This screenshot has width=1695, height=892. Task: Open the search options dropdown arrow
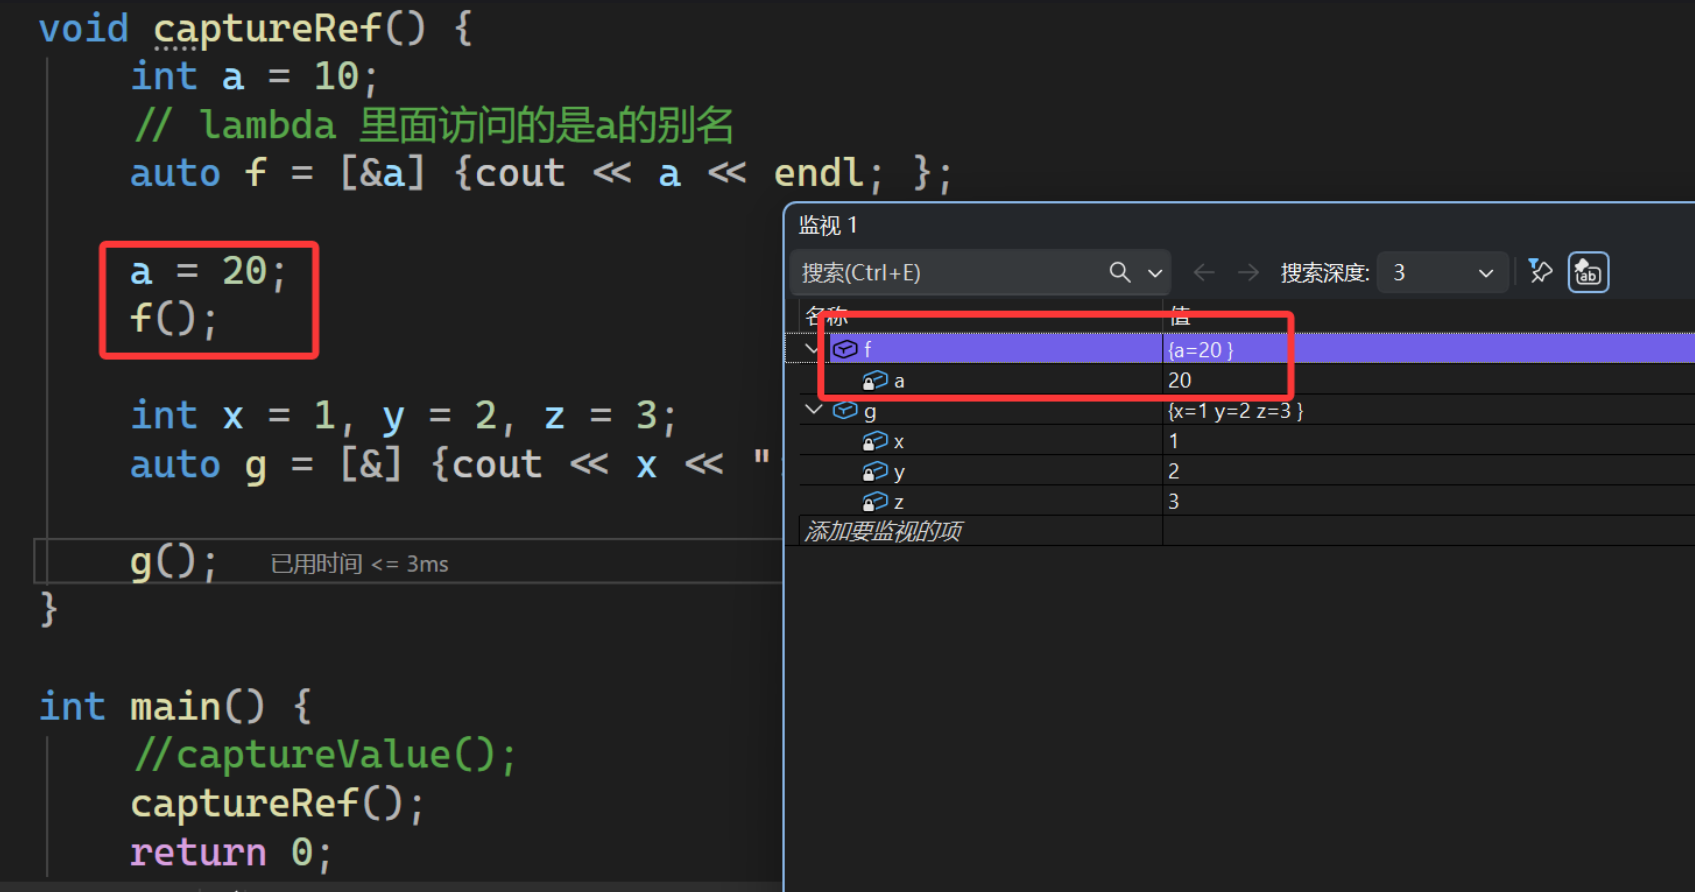pos(1155,273)
